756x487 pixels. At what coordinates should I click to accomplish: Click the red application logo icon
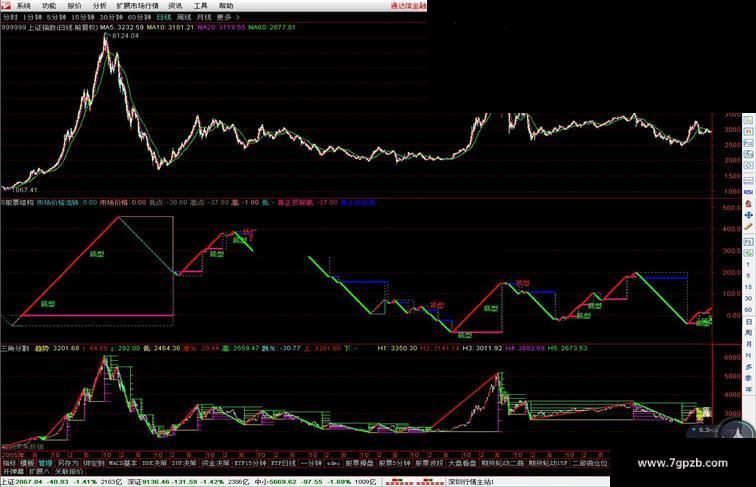tap(6, 6)
